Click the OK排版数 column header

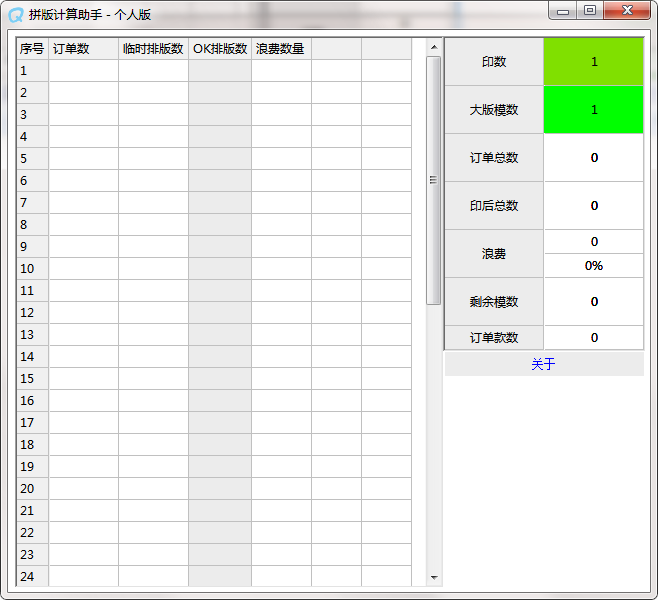click(x=220, y=49)
